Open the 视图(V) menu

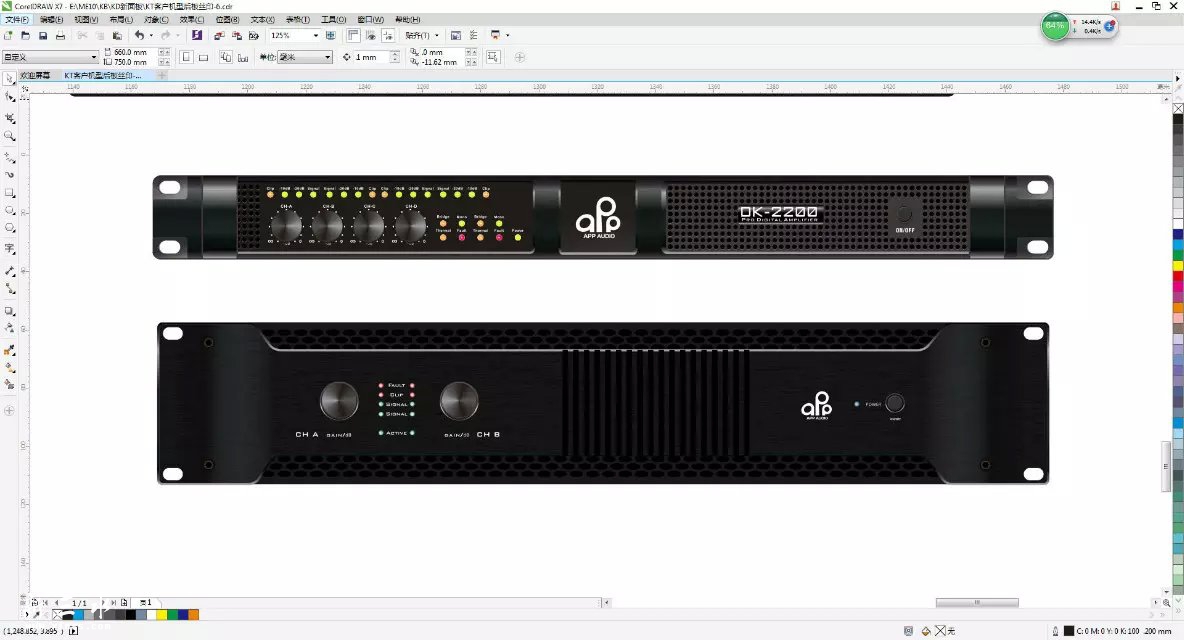86,20
